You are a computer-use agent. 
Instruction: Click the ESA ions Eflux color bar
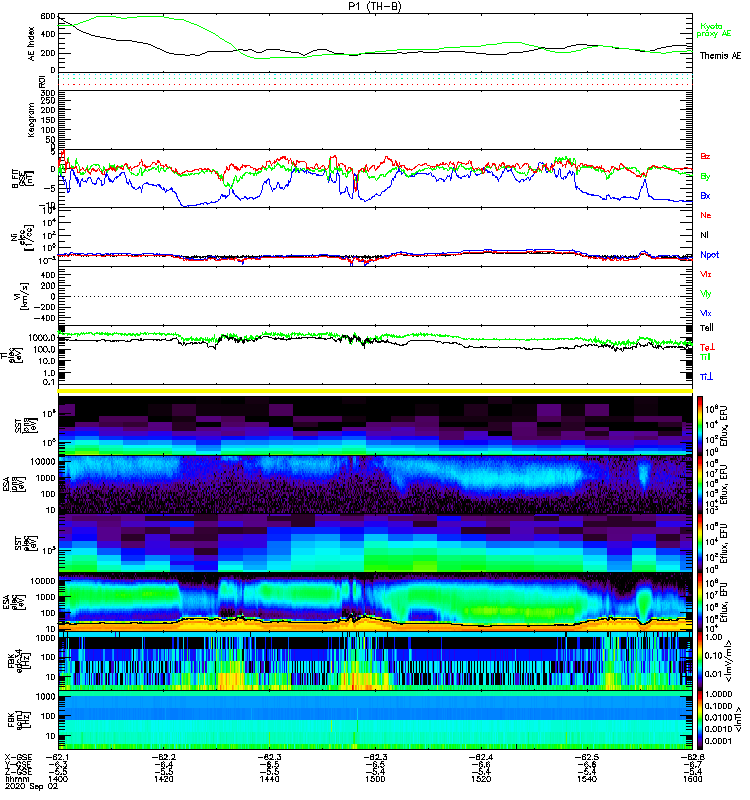(700, 484)
